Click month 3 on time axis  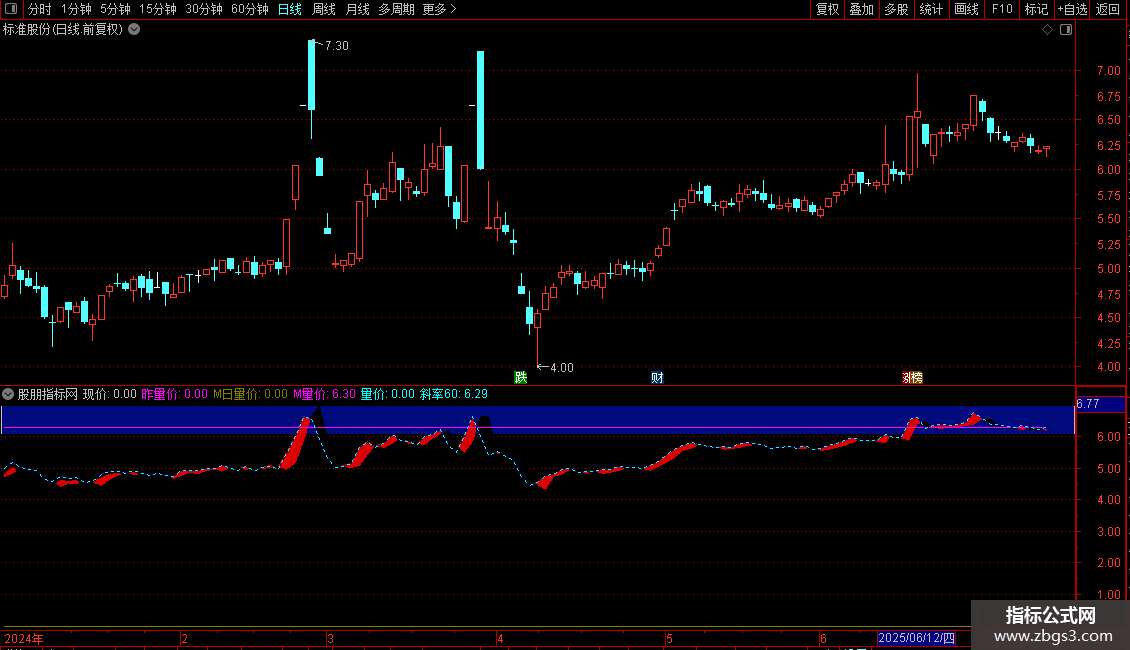point(330,638)
